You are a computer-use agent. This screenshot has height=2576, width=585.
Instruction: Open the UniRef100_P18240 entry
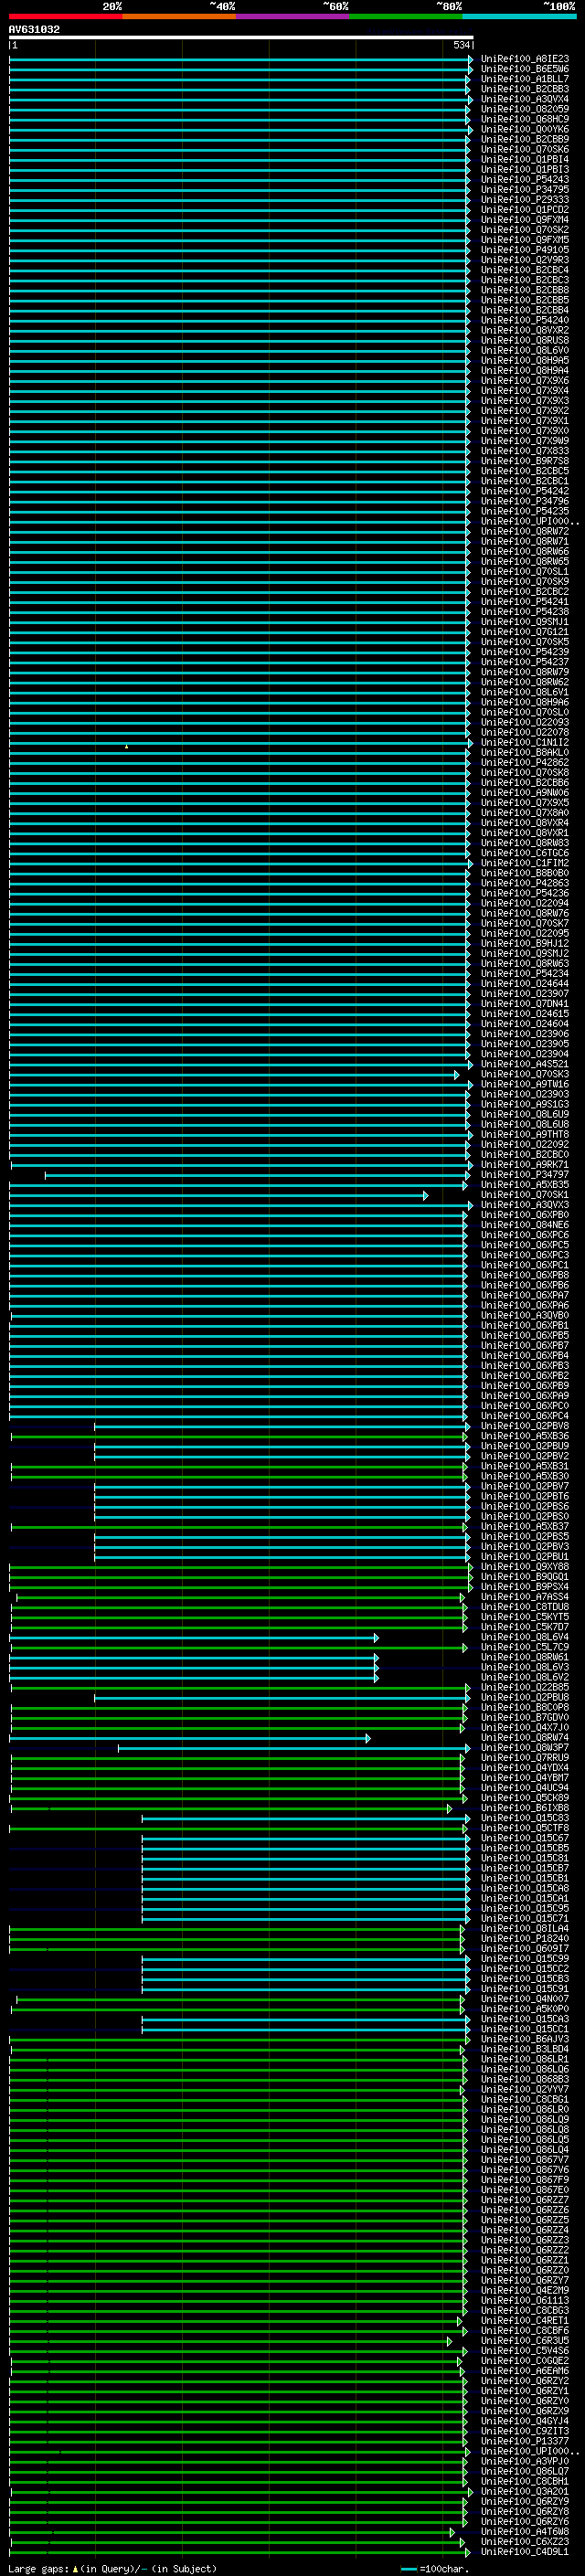point(525,1939)
